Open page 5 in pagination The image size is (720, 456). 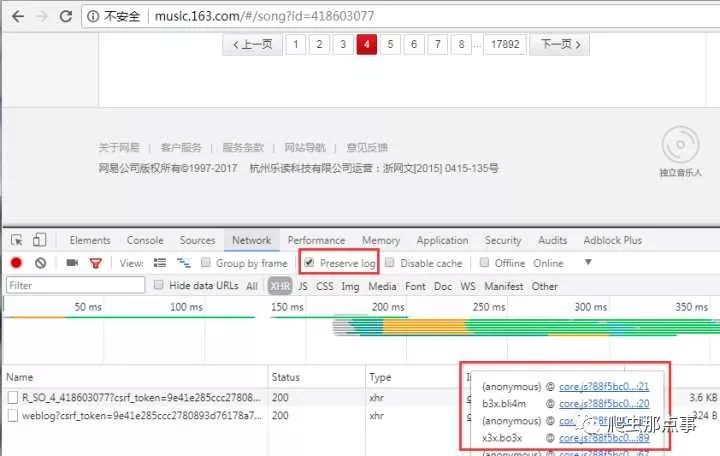390,45
